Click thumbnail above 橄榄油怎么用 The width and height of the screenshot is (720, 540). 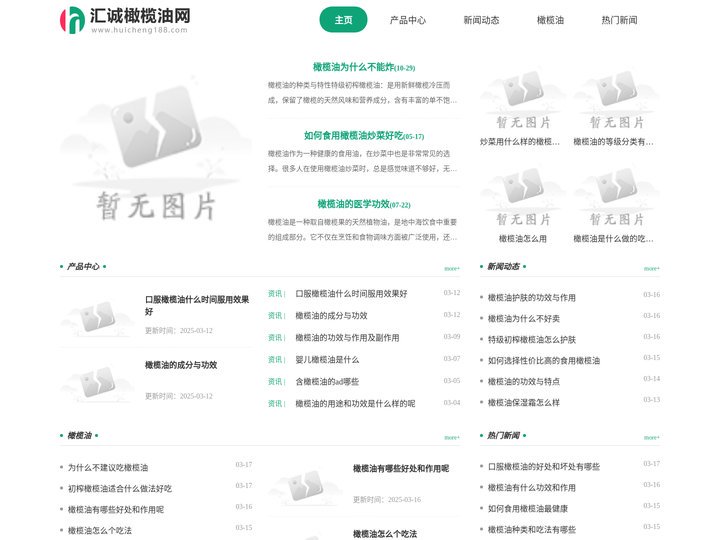click(522, 196)
